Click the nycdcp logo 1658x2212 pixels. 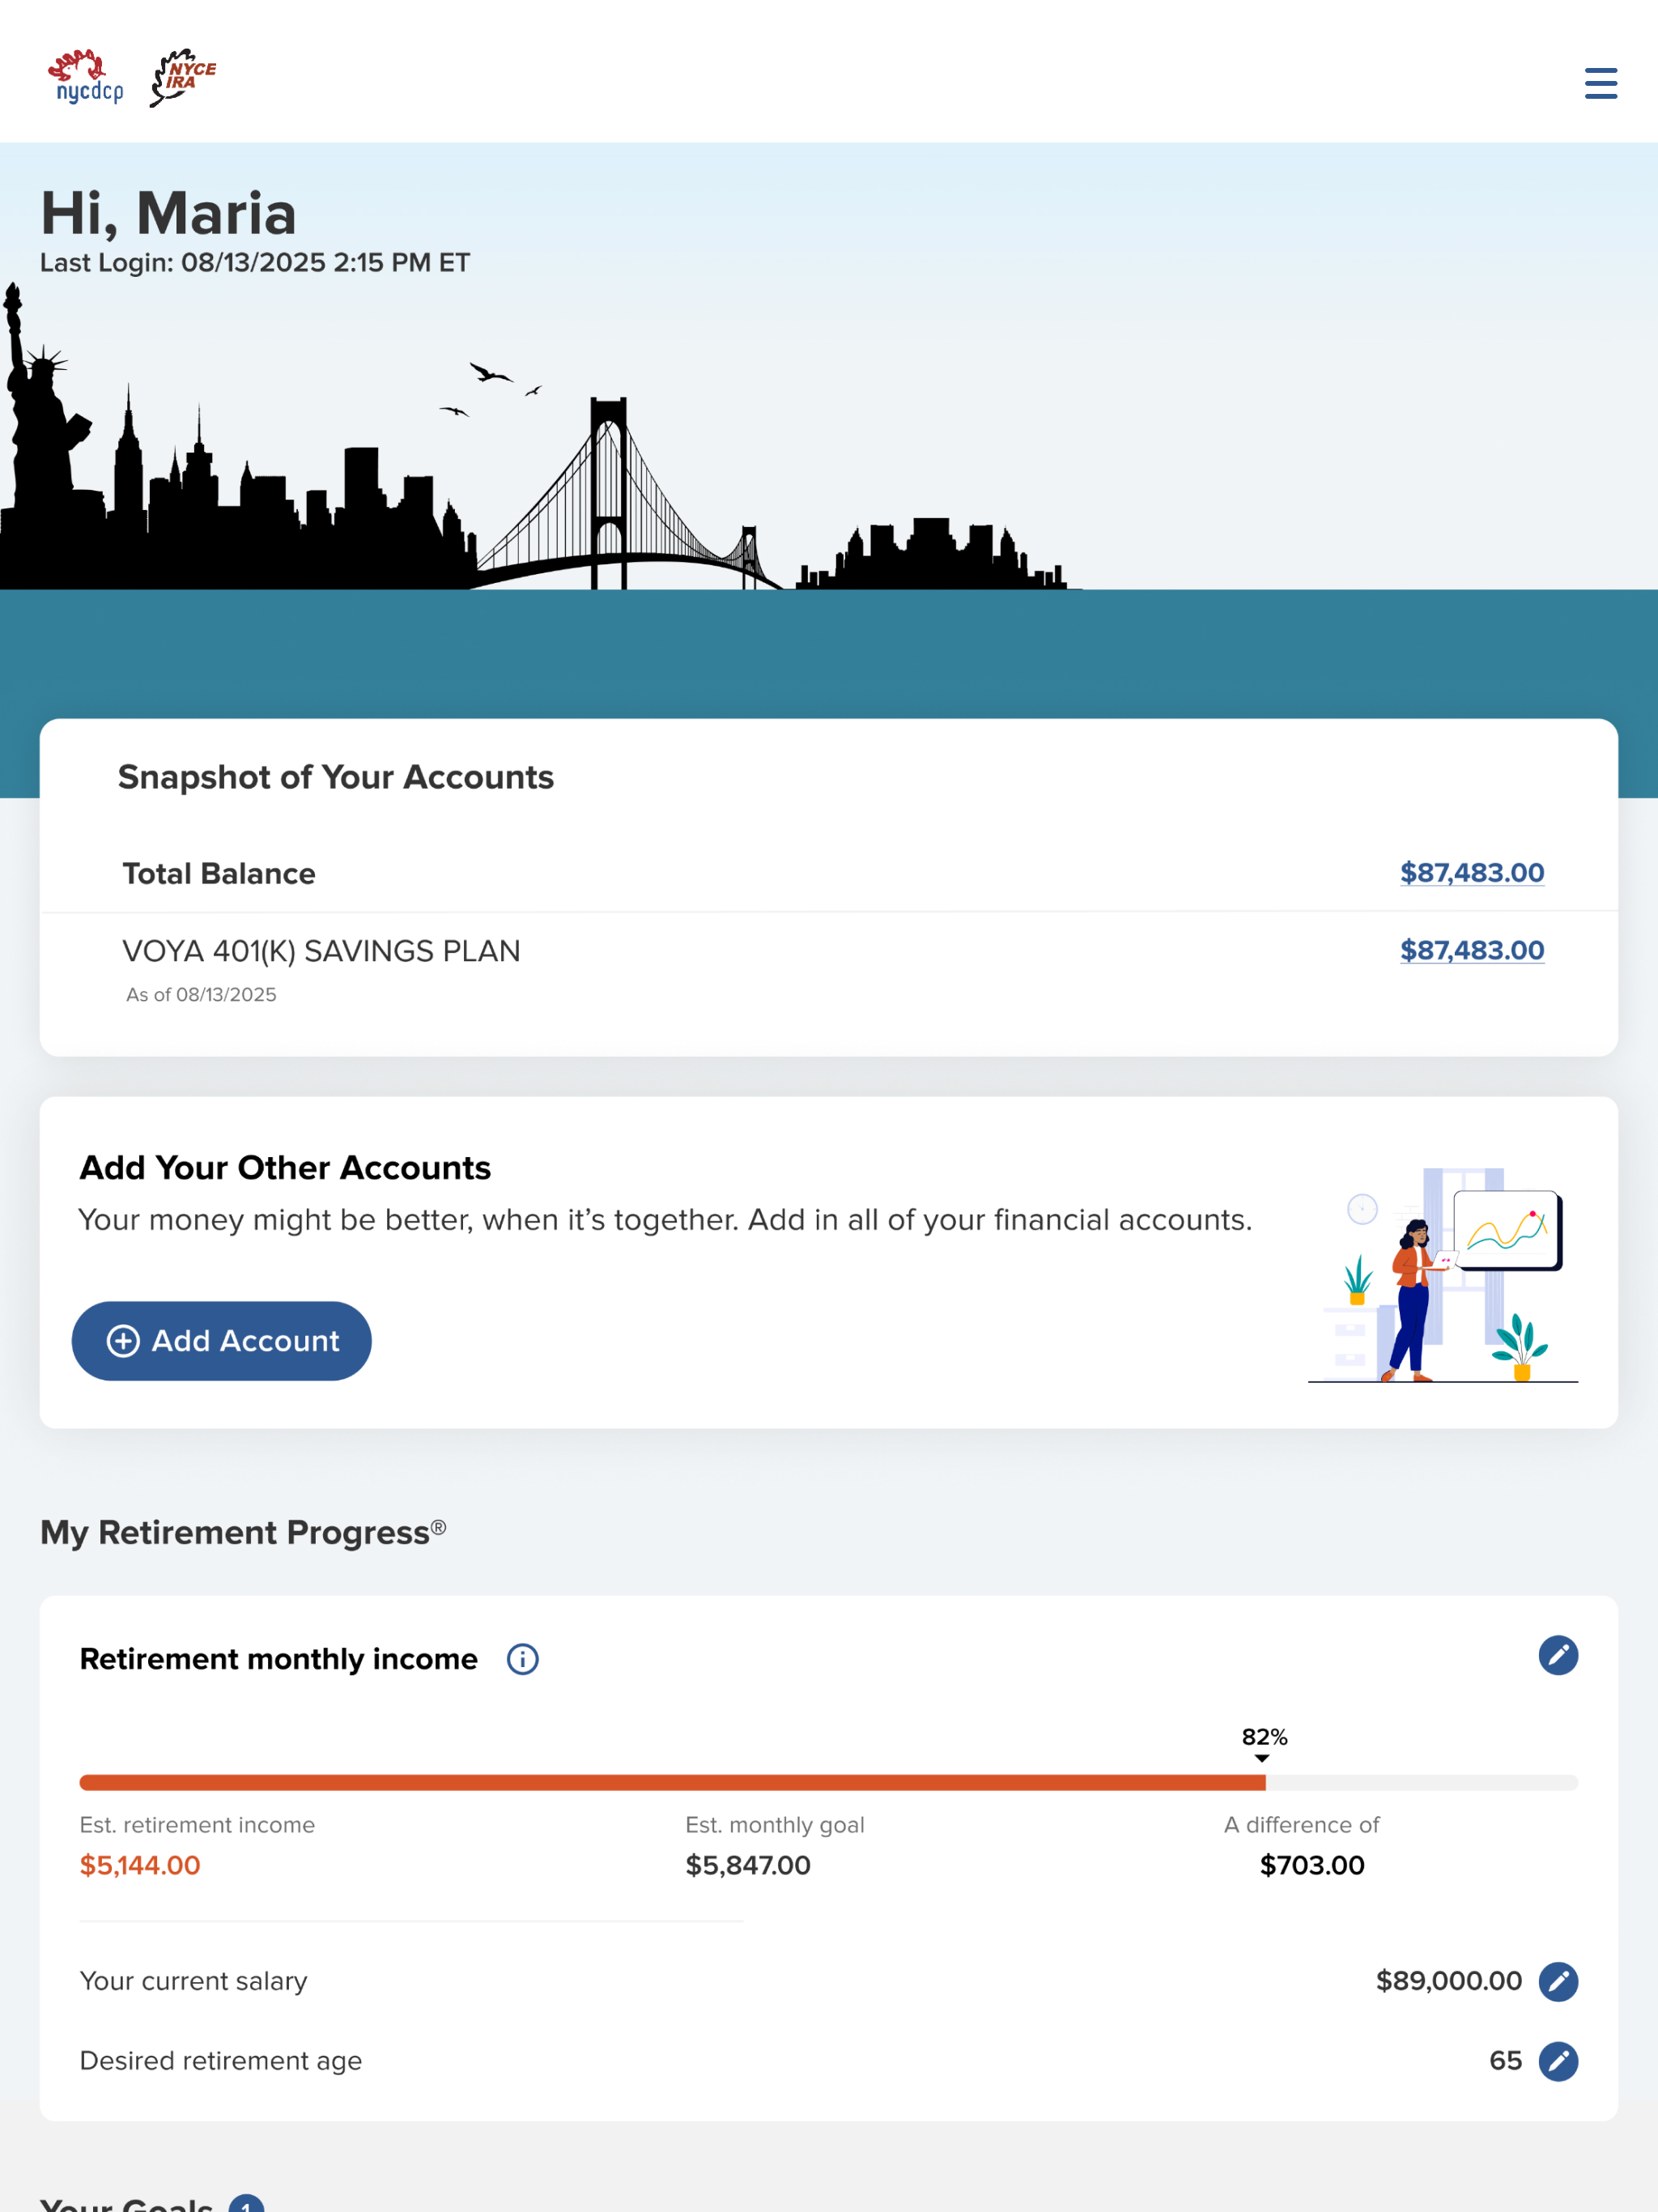point(85,77)
